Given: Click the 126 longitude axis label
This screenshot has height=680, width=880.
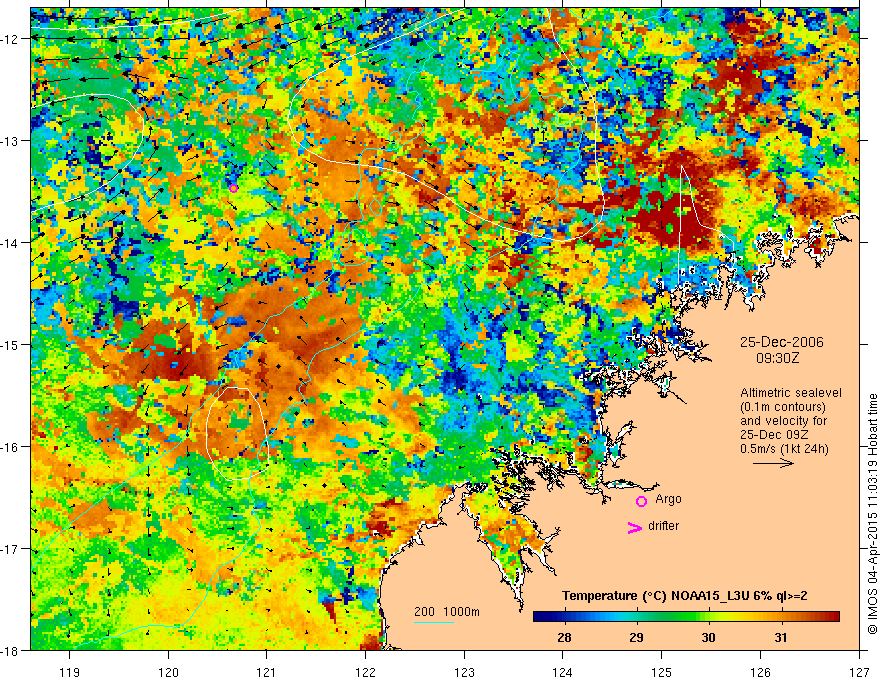Looking at the screenshot, I should 760,656.
